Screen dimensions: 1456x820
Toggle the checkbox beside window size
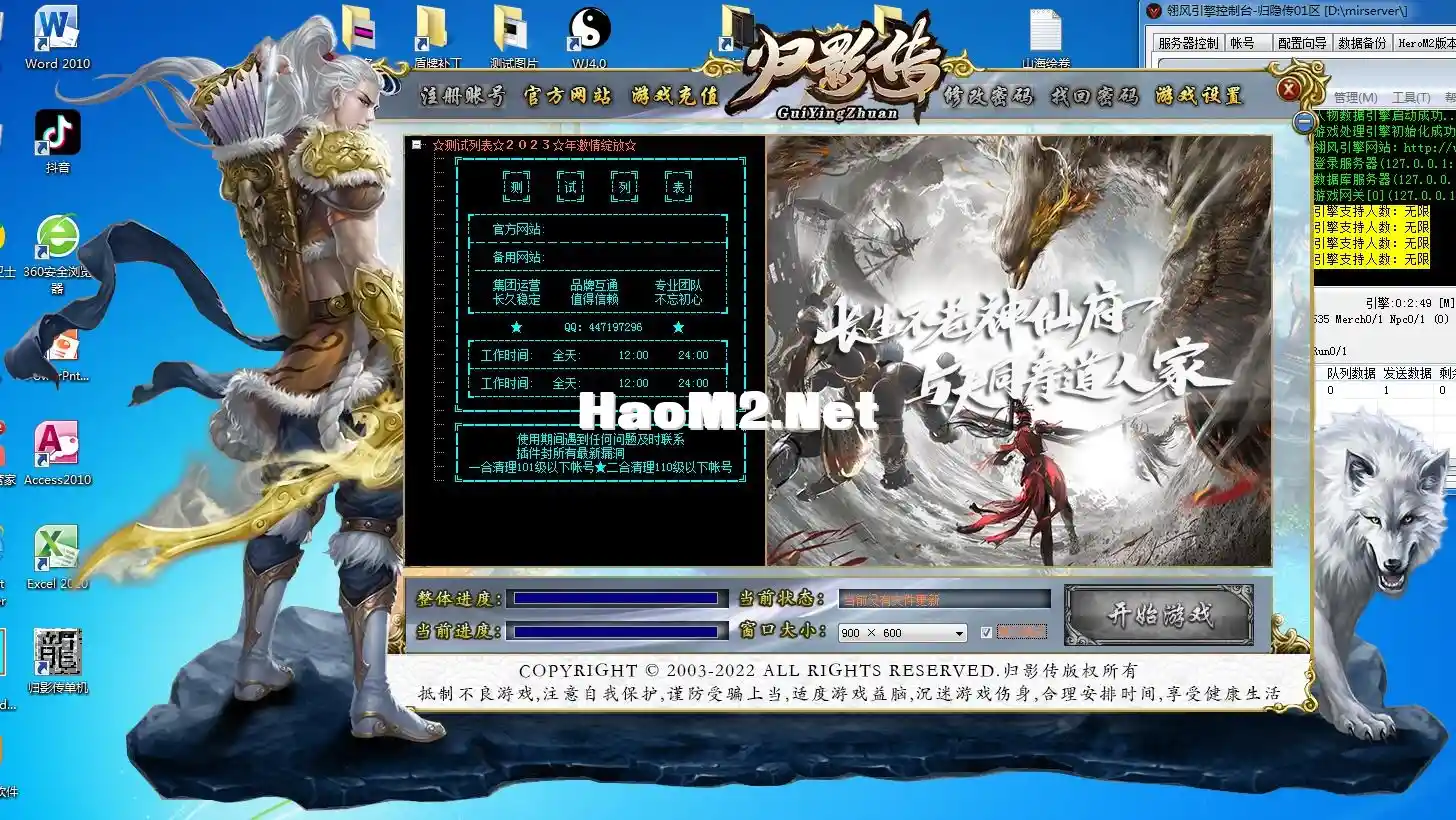point(986,633)
